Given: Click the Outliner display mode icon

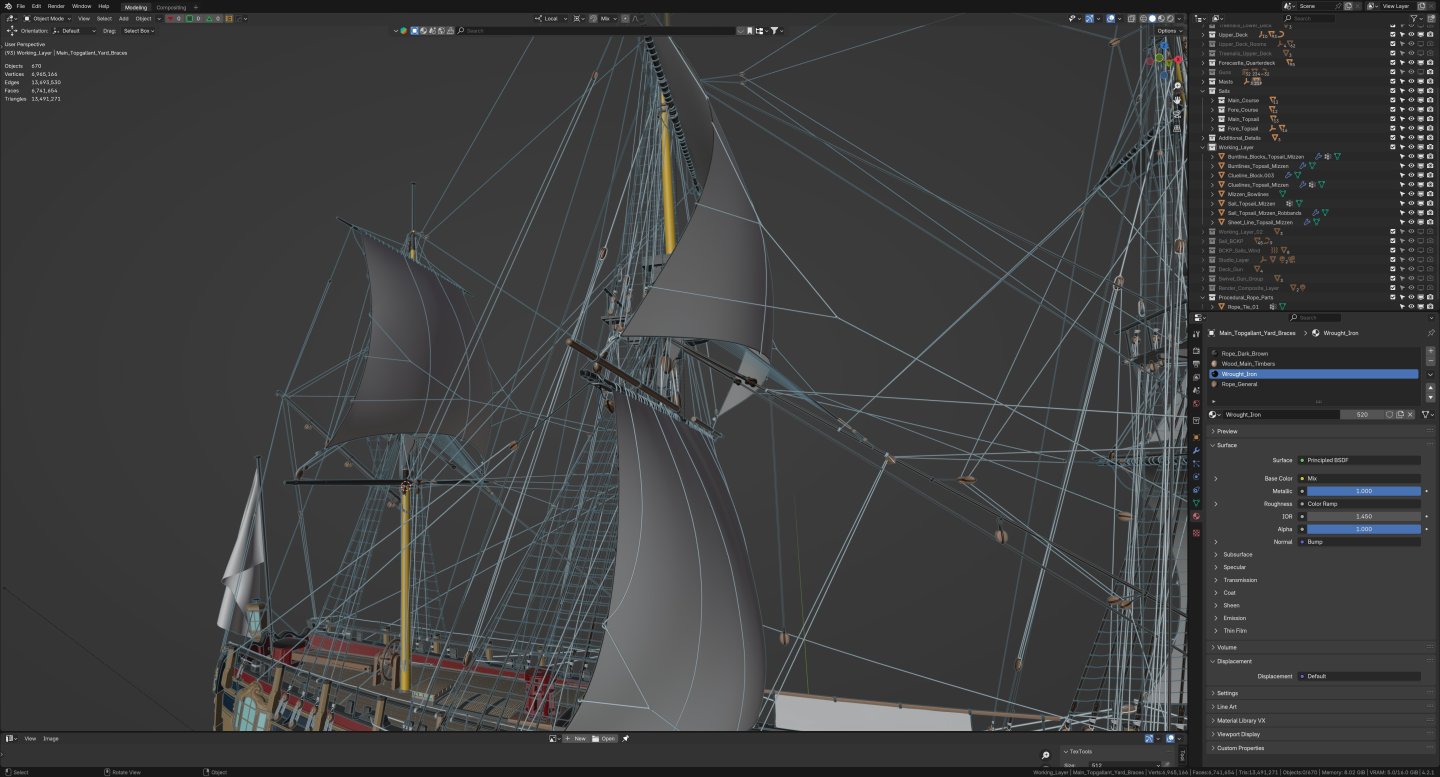Looking at the screenshot, I should pos(1217,18).
